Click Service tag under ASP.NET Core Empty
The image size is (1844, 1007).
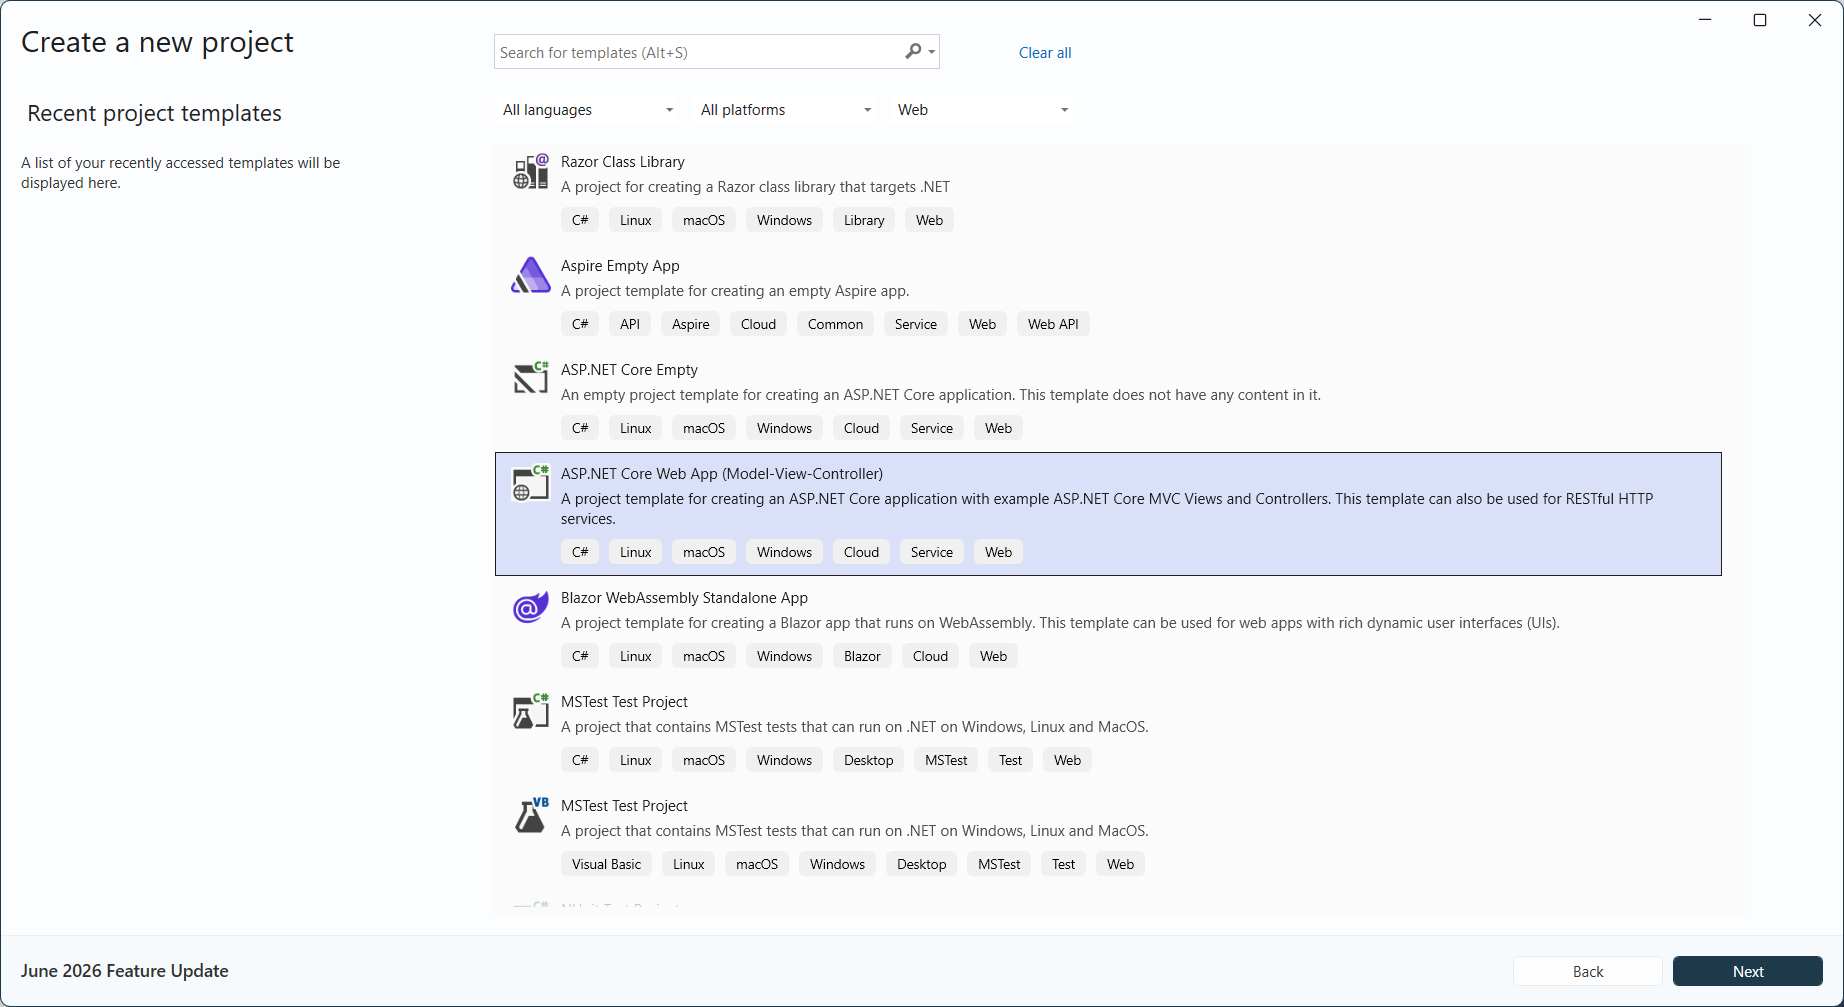coord(932,428)
